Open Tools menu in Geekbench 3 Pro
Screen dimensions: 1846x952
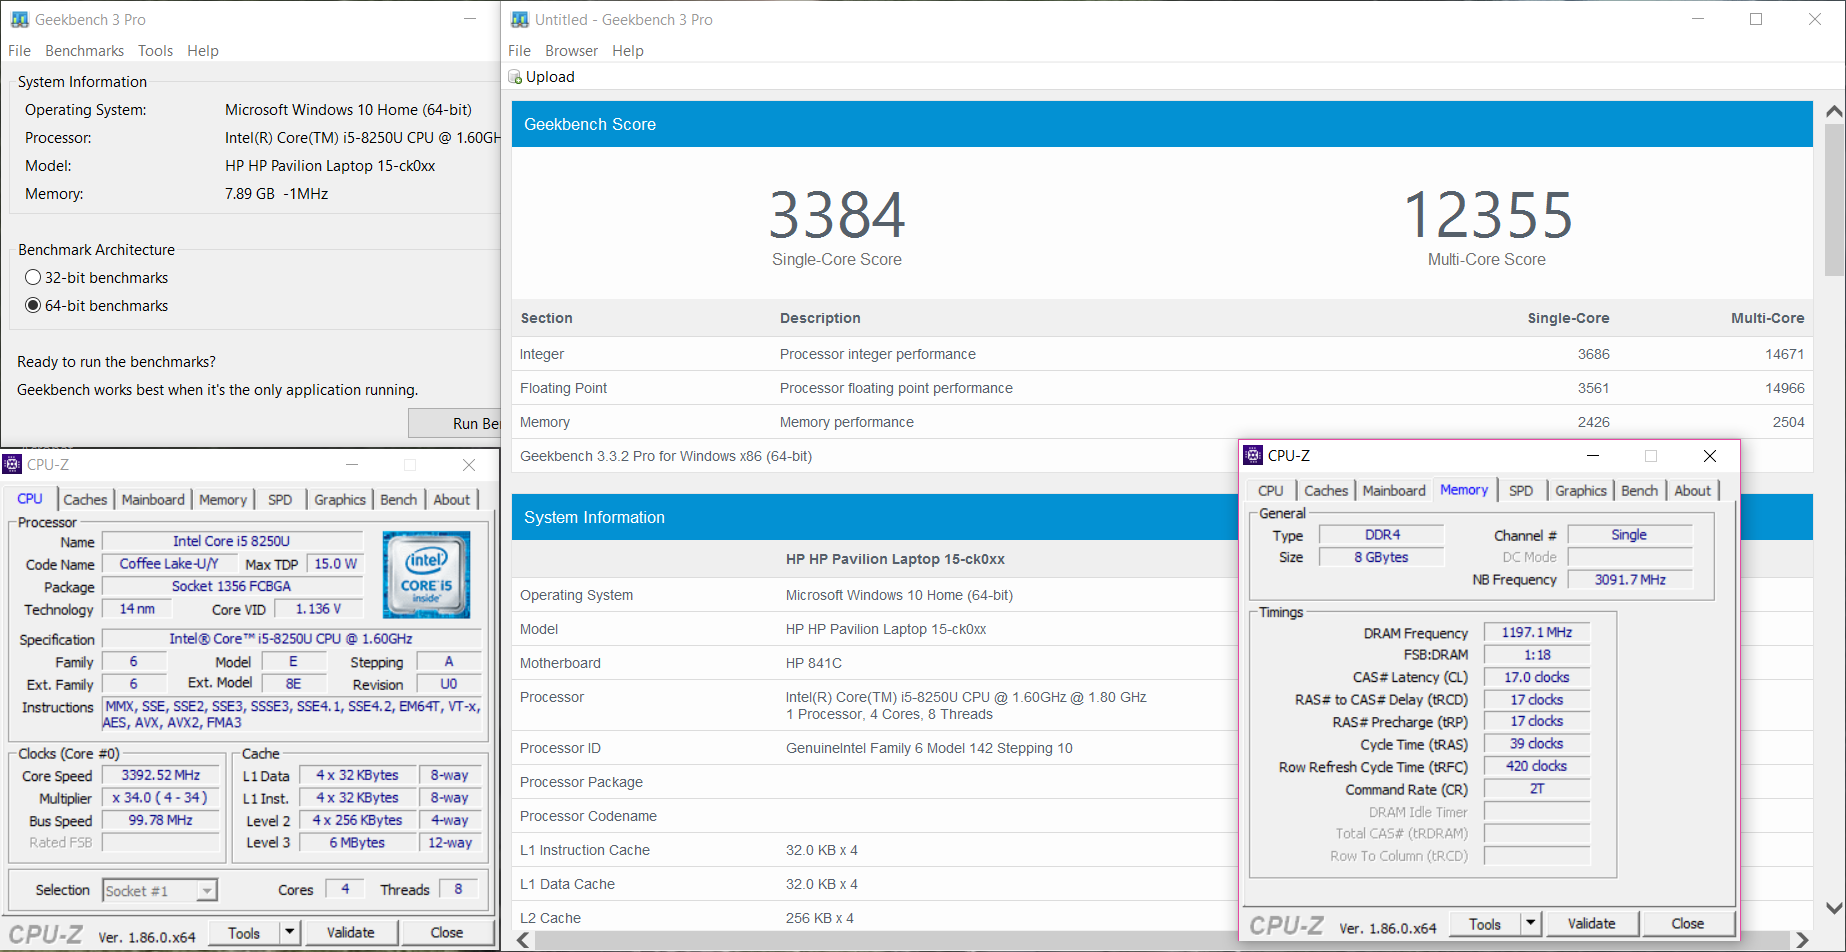click(155, 51)
